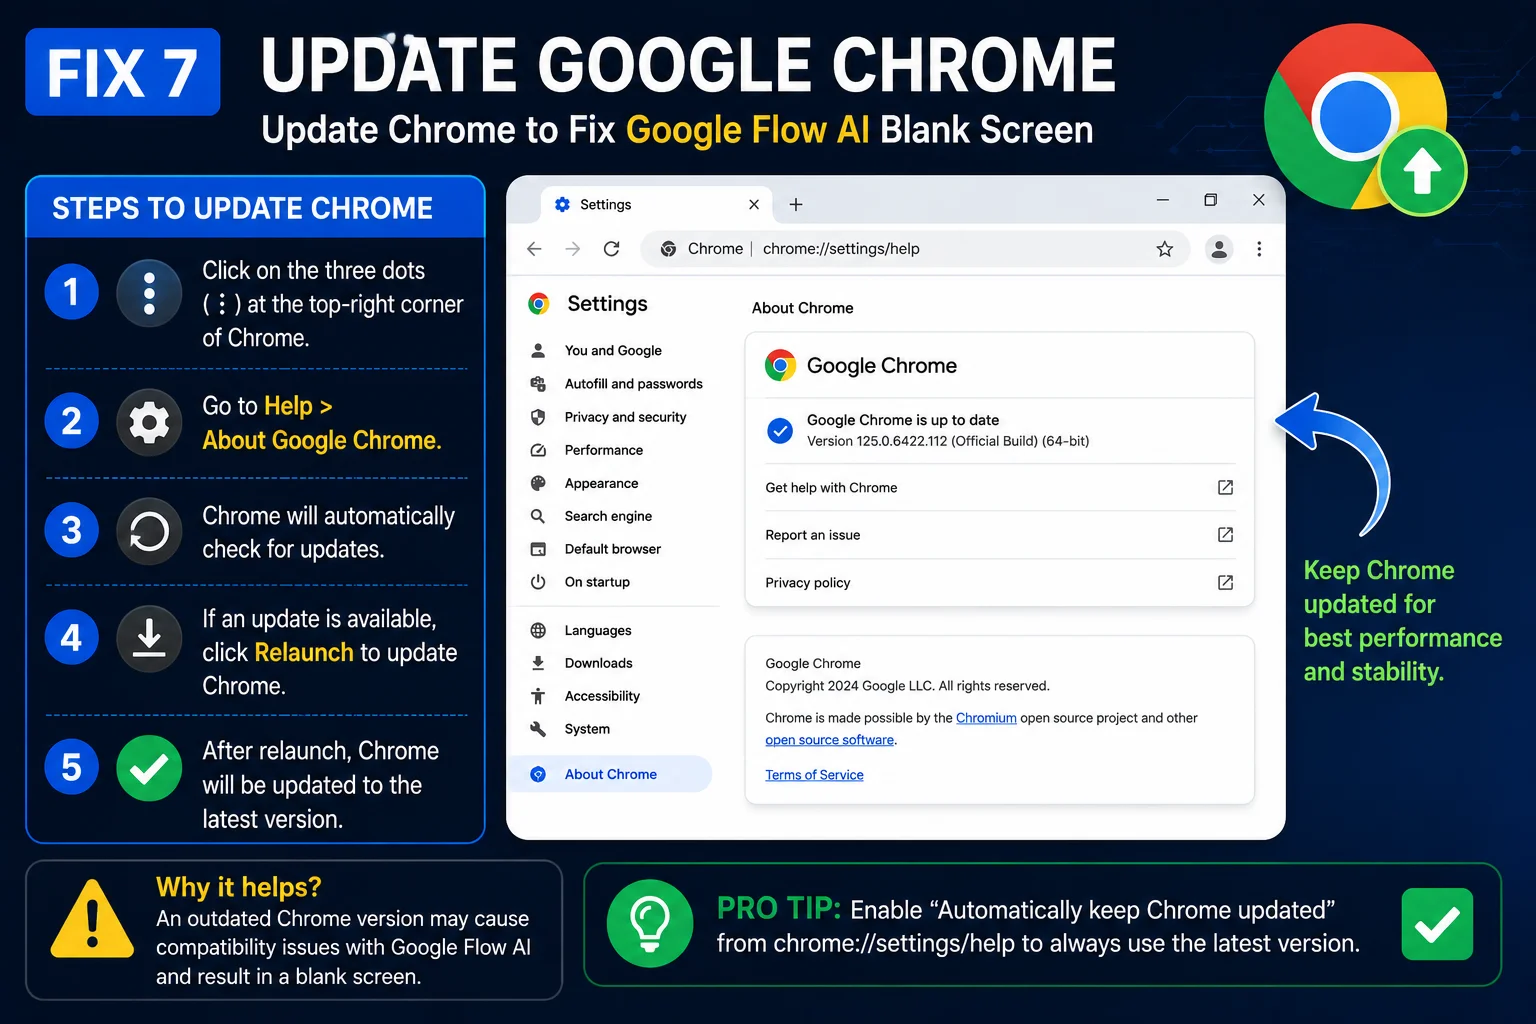Screen dimensions: 1536x1024
Task: Click the back arrow in Chrome toolbar
Action: click(x=534, y=249)
